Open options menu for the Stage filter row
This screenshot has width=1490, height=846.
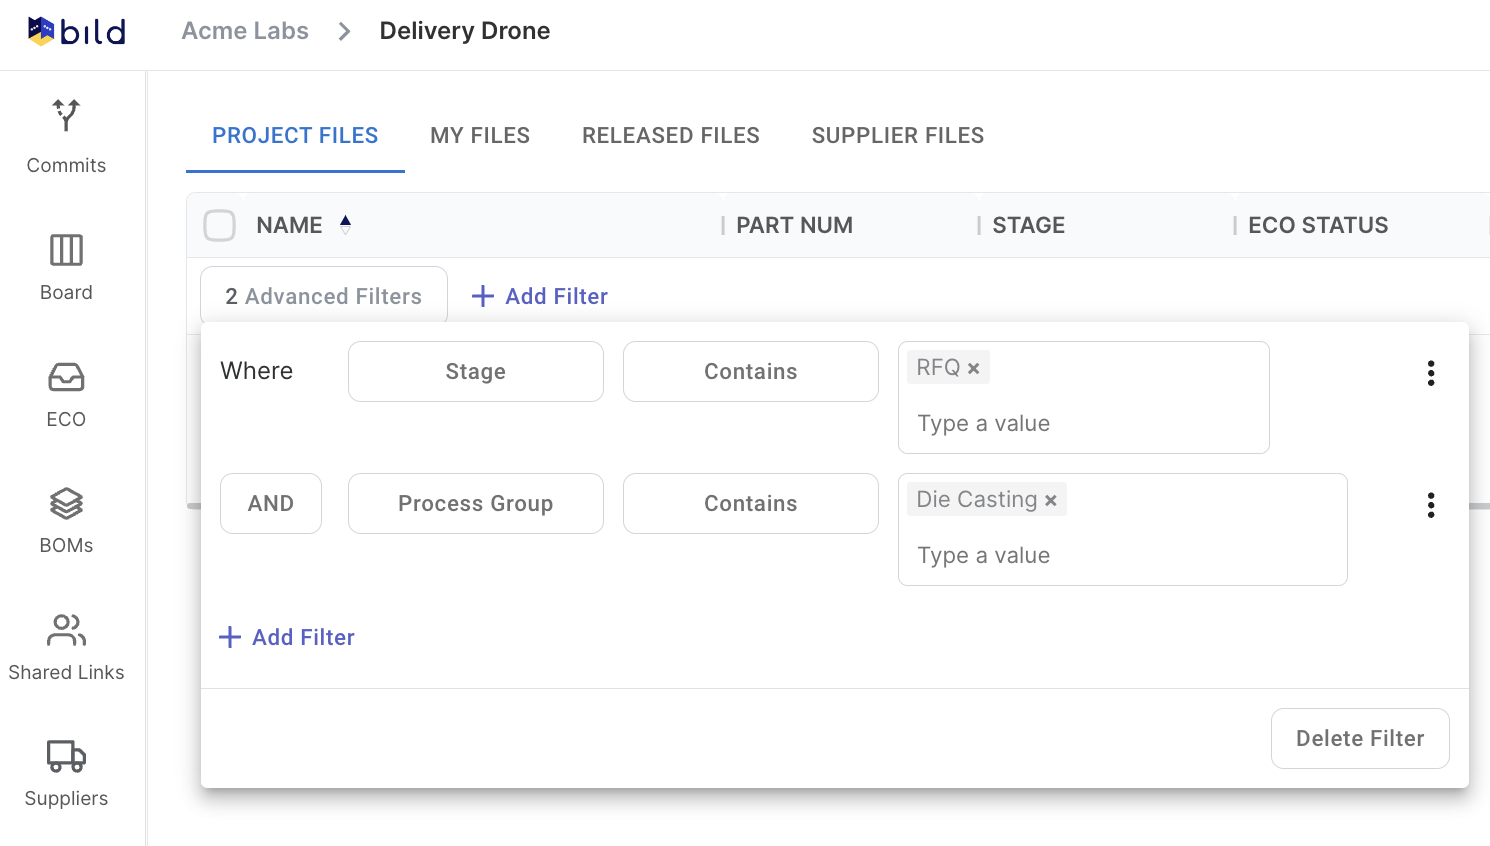(x=1431, y=373)
